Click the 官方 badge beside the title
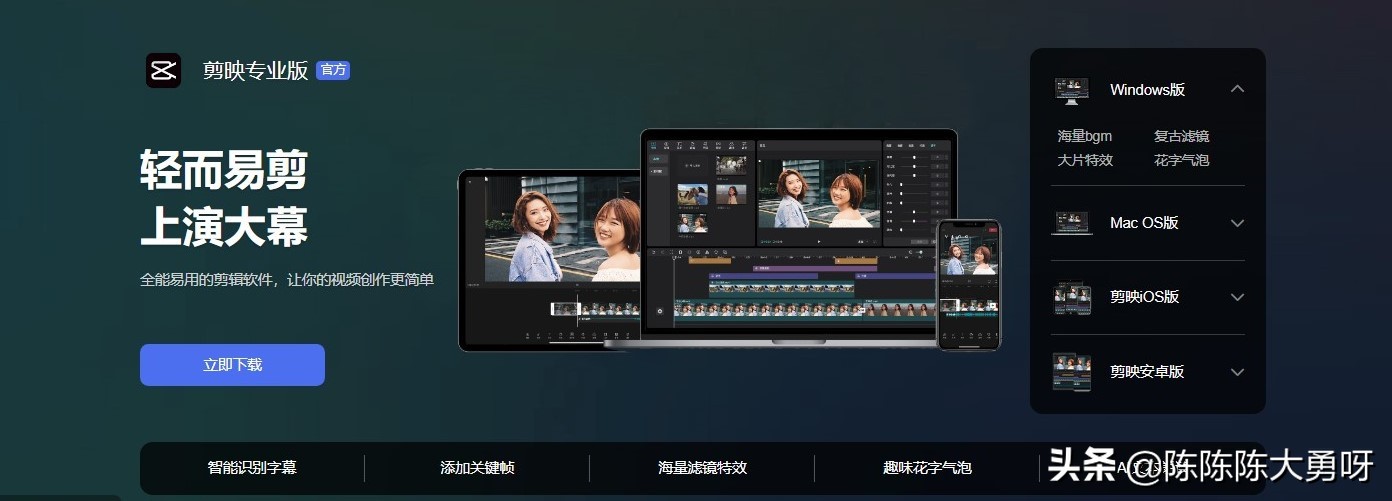 click(333, 71)
